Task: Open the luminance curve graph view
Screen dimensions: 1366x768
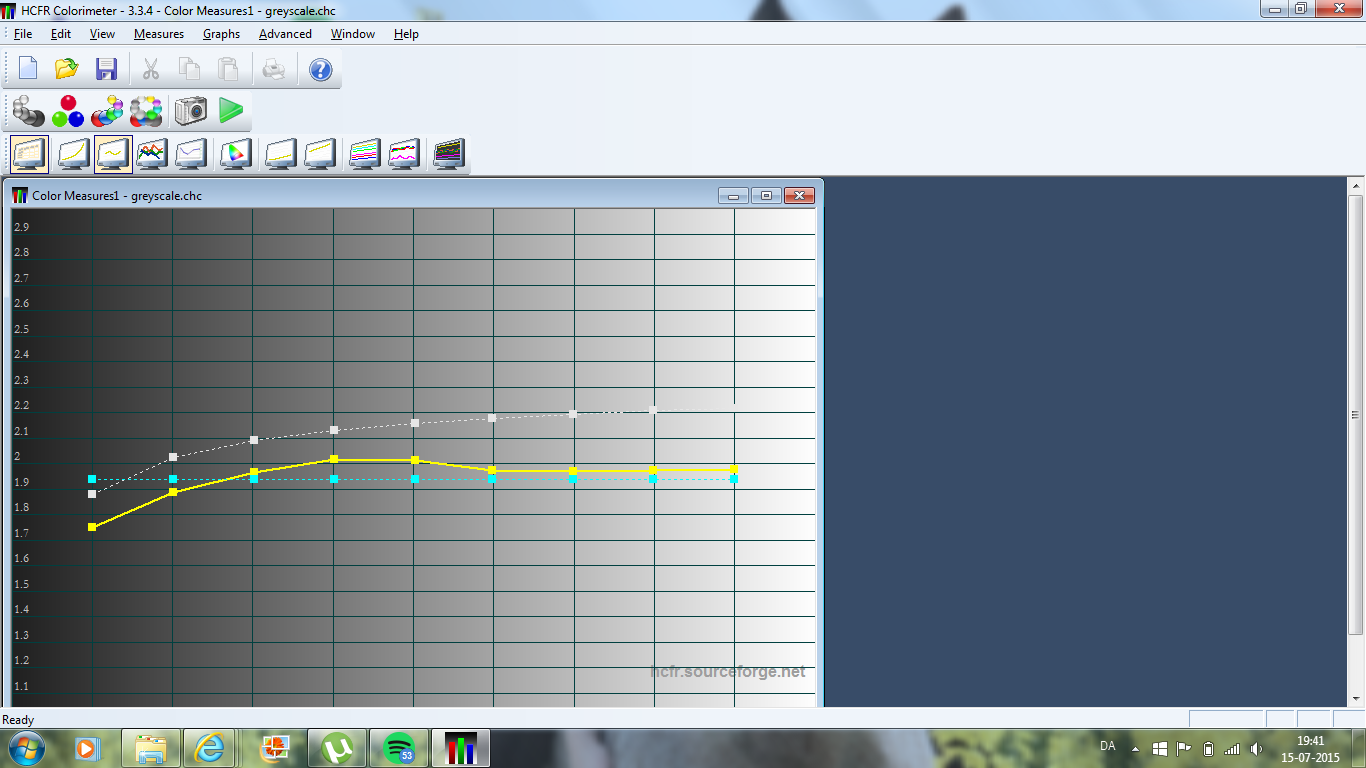Action: pos(74,154)
